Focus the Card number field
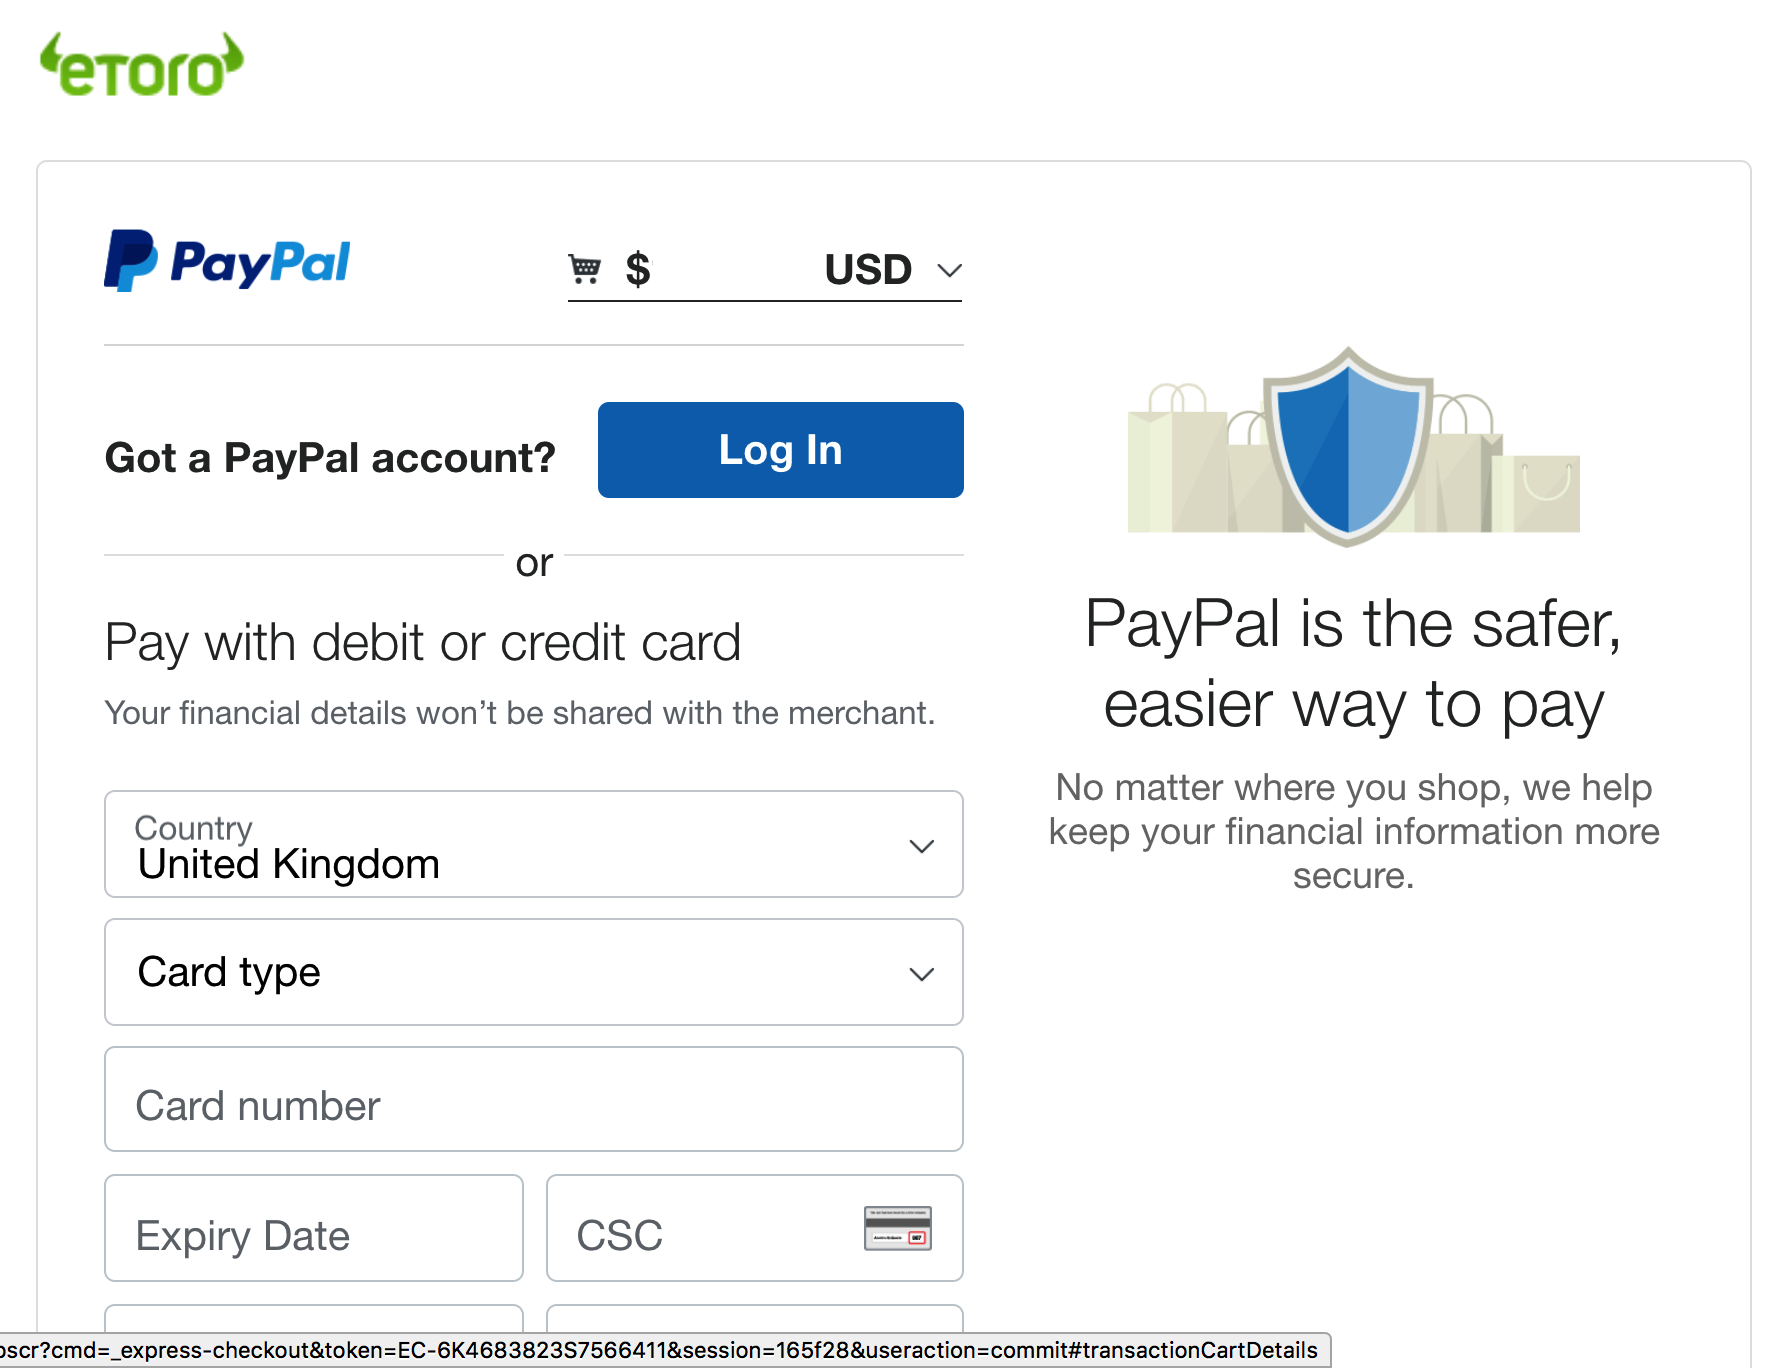Screen dimensions: 1788x1368 click(533, 1100)
